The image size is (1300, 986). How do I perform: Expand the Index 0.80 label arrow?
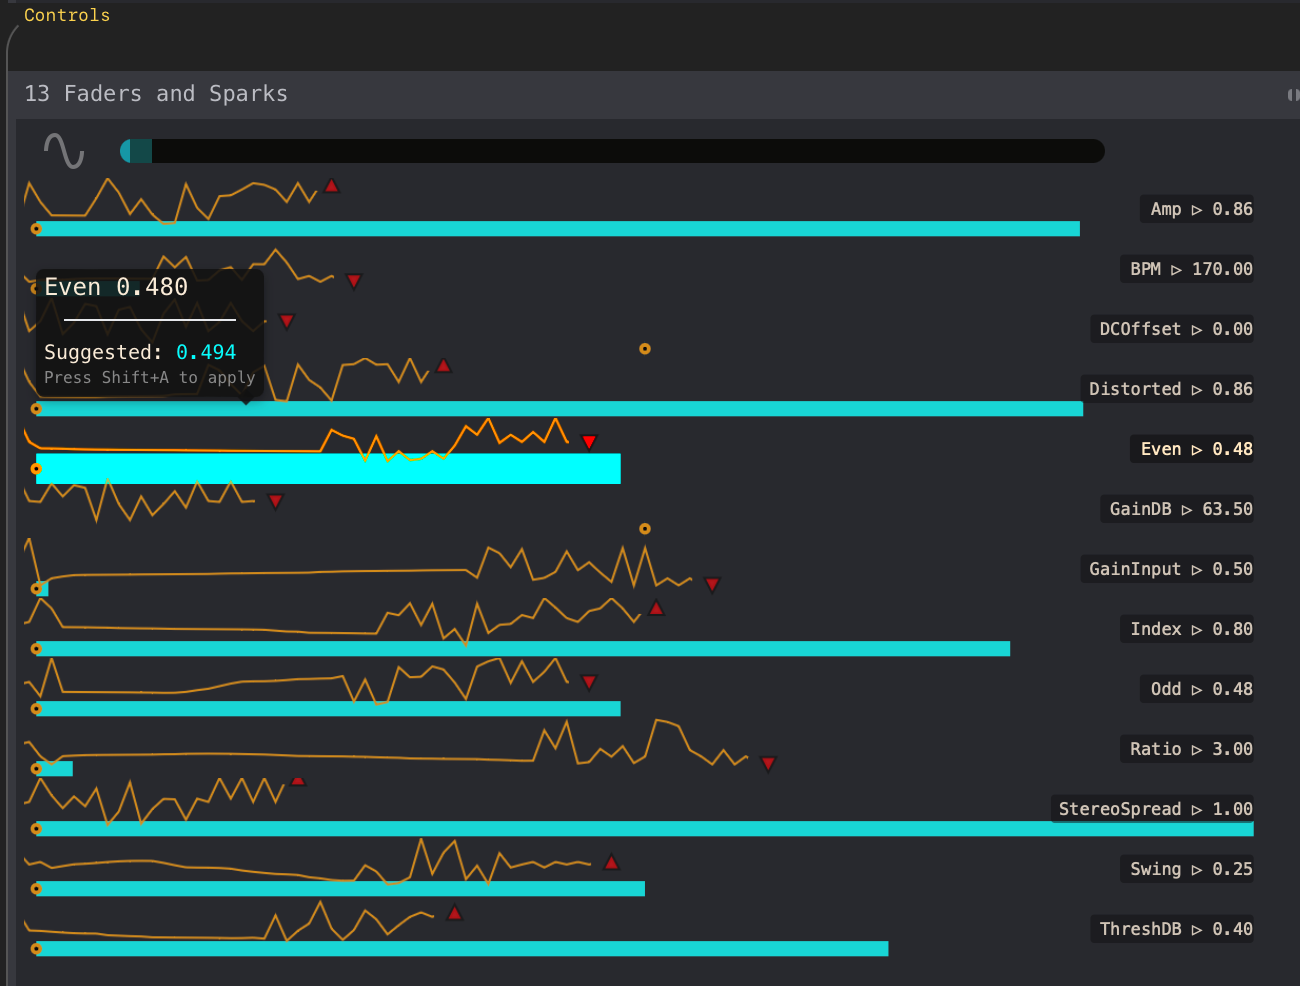1197,630
